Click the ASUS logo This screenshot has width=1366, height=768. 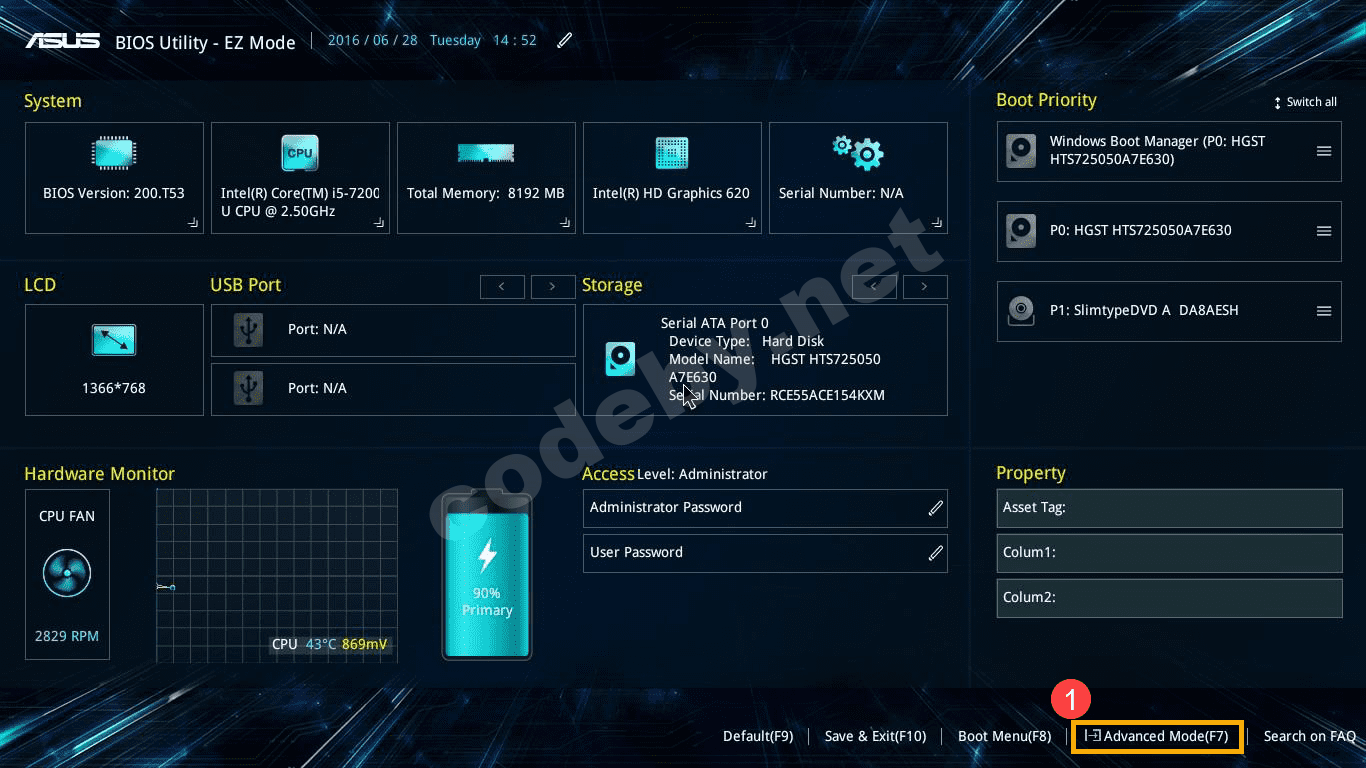click(x=62, y=40)
